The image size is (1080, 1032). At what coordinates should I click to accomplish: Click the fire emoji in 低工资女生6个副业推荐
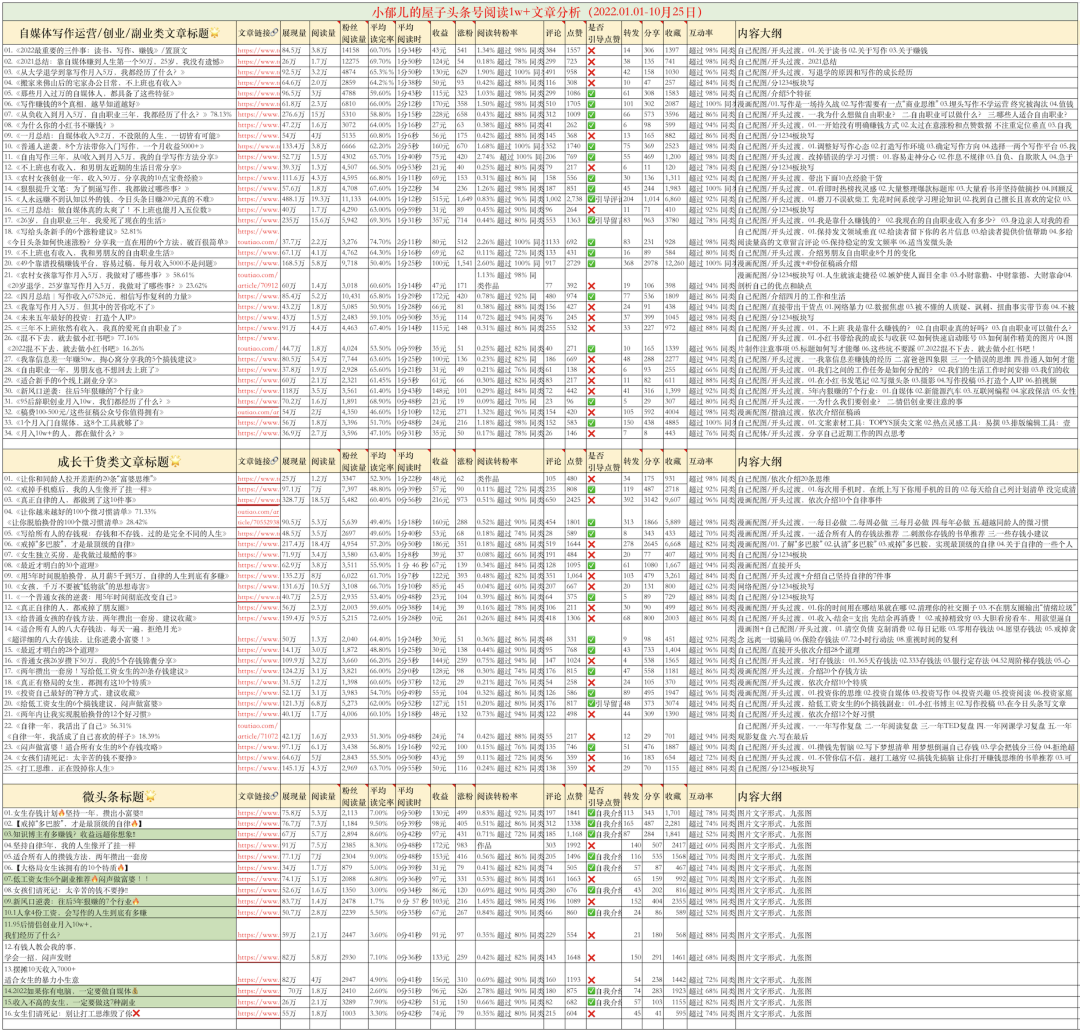(99, 878)
